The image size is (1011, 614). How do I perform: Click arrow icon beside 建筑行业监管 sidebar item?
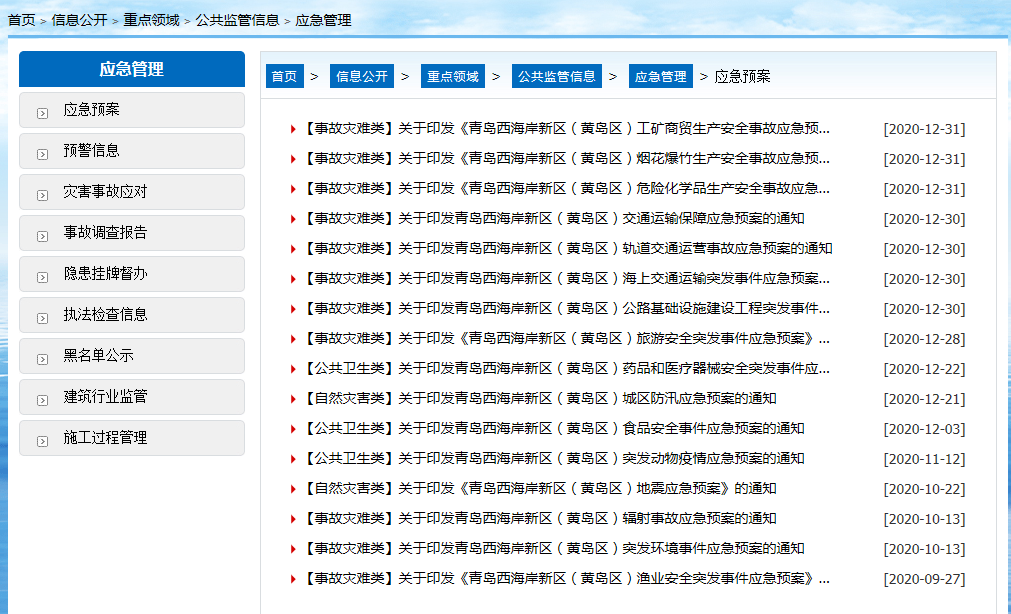coord(42,399)
